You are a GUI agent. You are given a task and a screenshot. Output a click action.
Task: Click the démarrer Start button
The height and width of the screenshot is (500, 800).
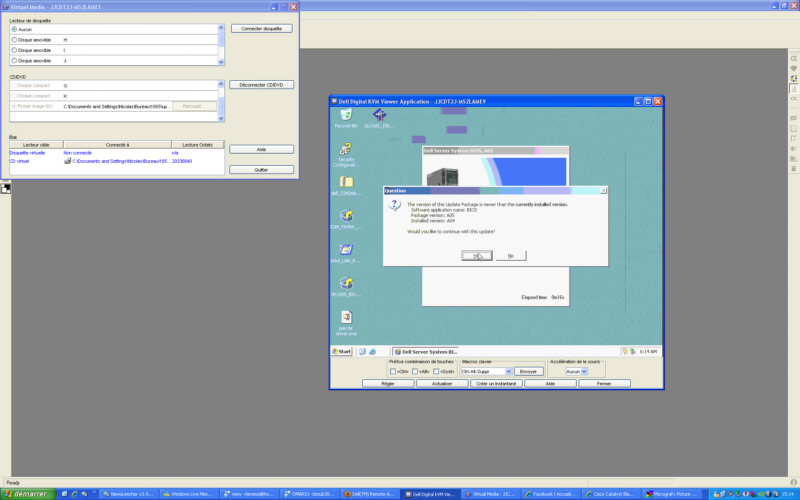[x=28, y=494]
